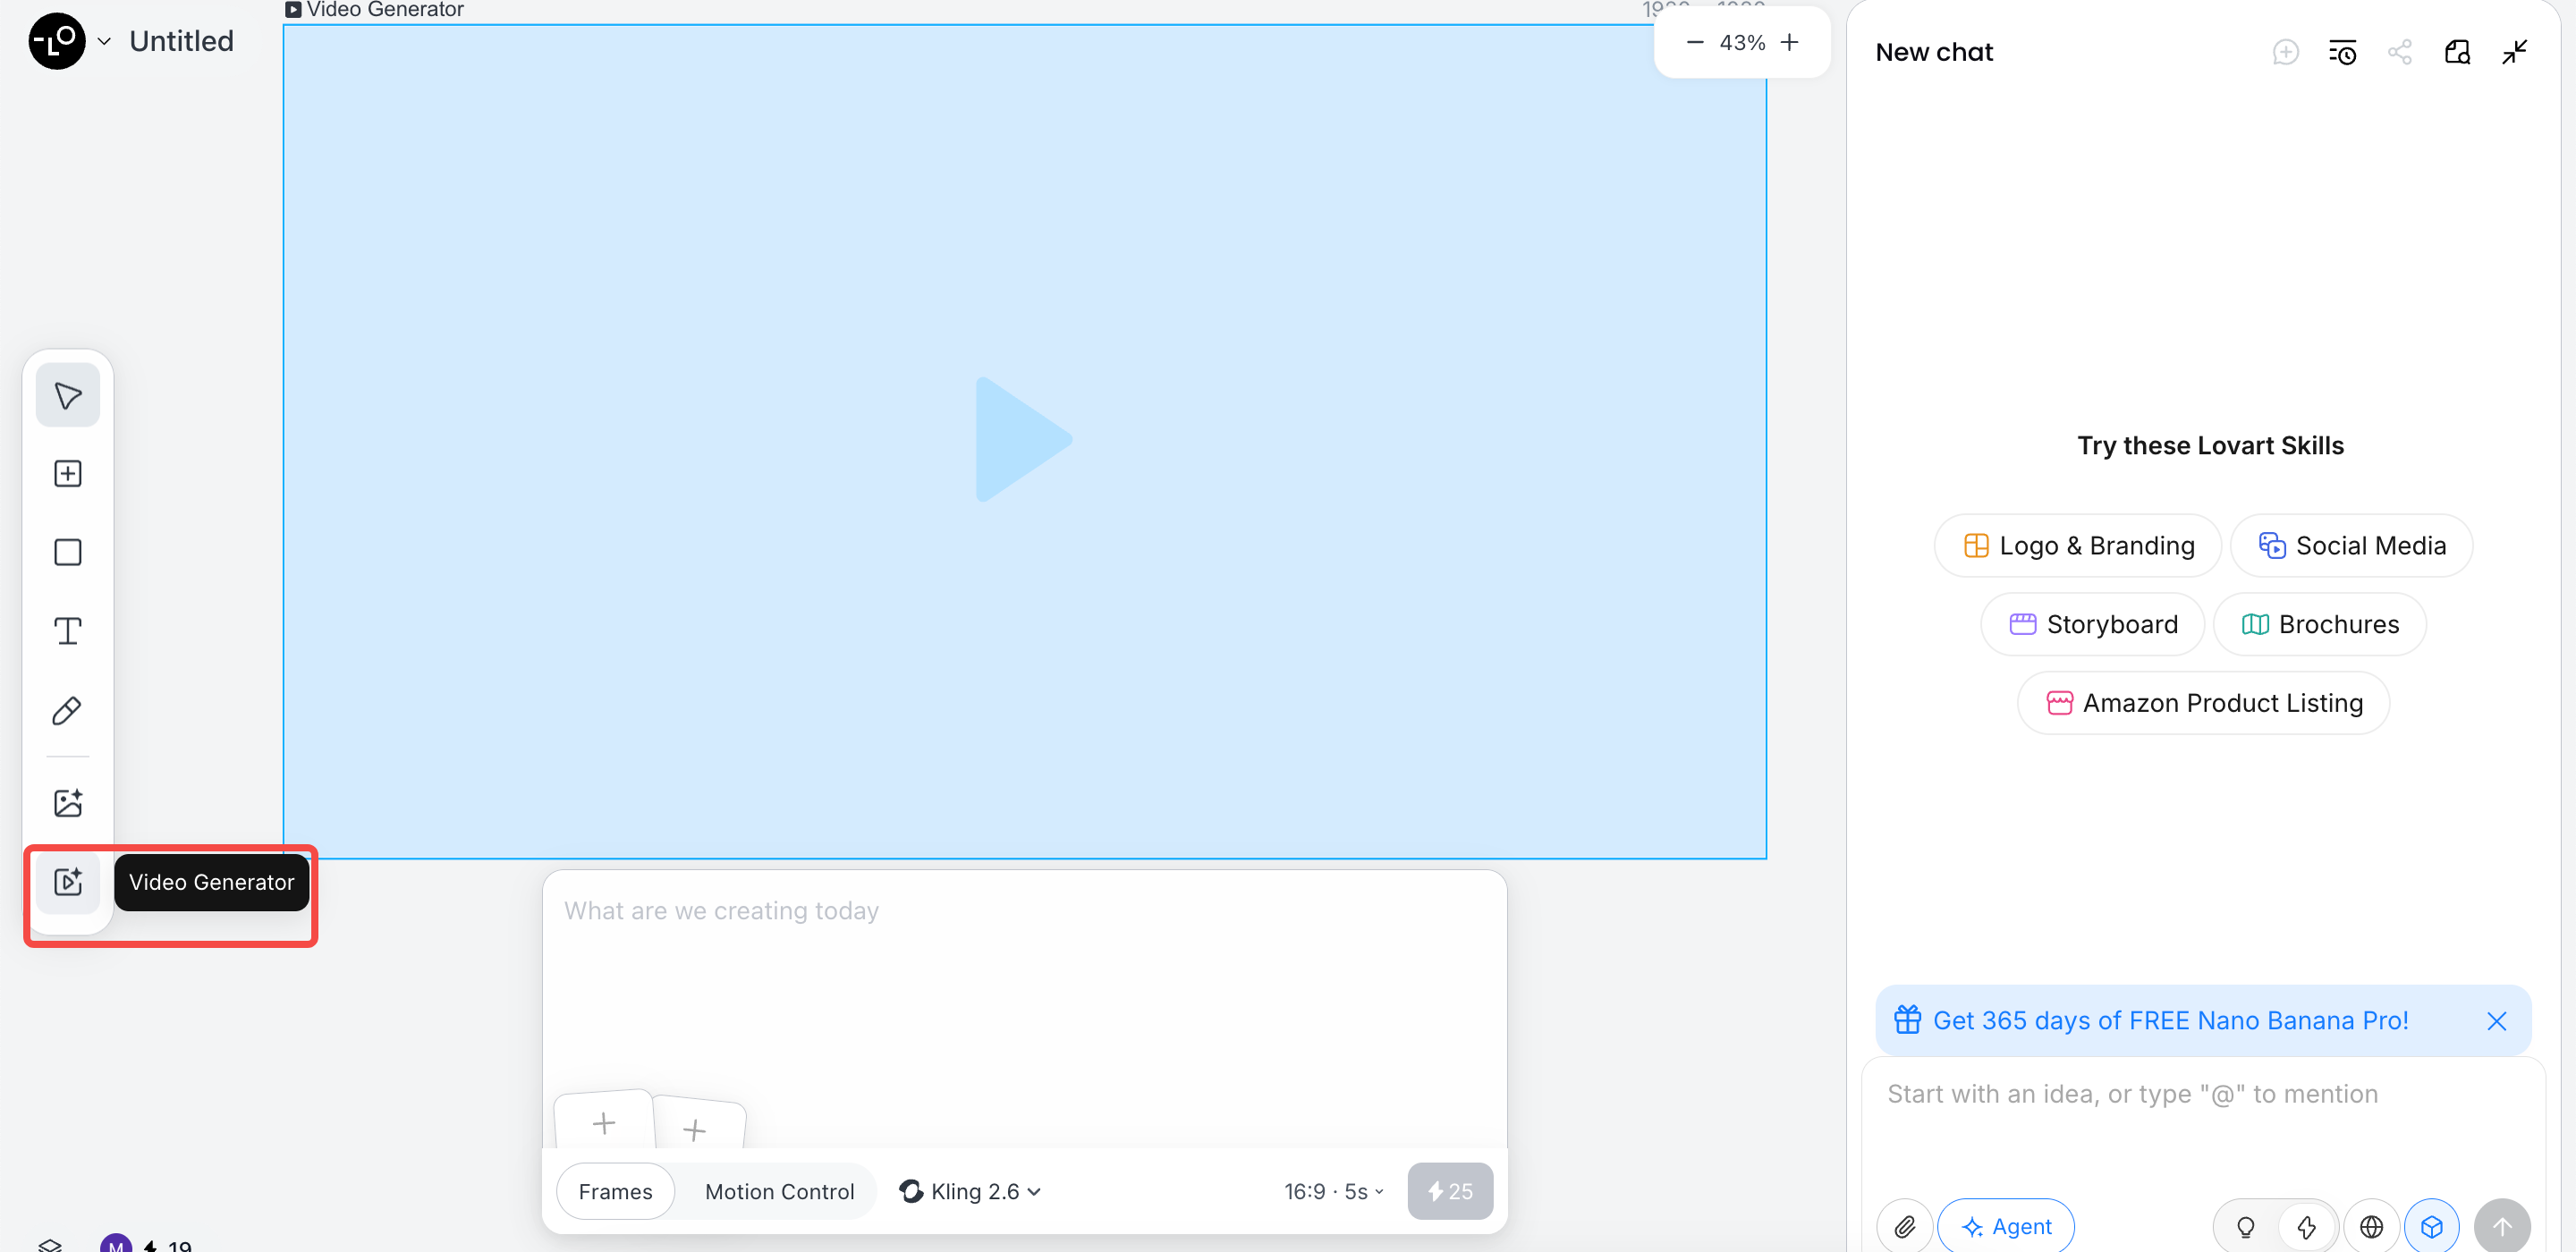Screen dimensions: 2576x1252
Task: Toggle fast lightning generation mode
Action: (x=2306, y=1225)
